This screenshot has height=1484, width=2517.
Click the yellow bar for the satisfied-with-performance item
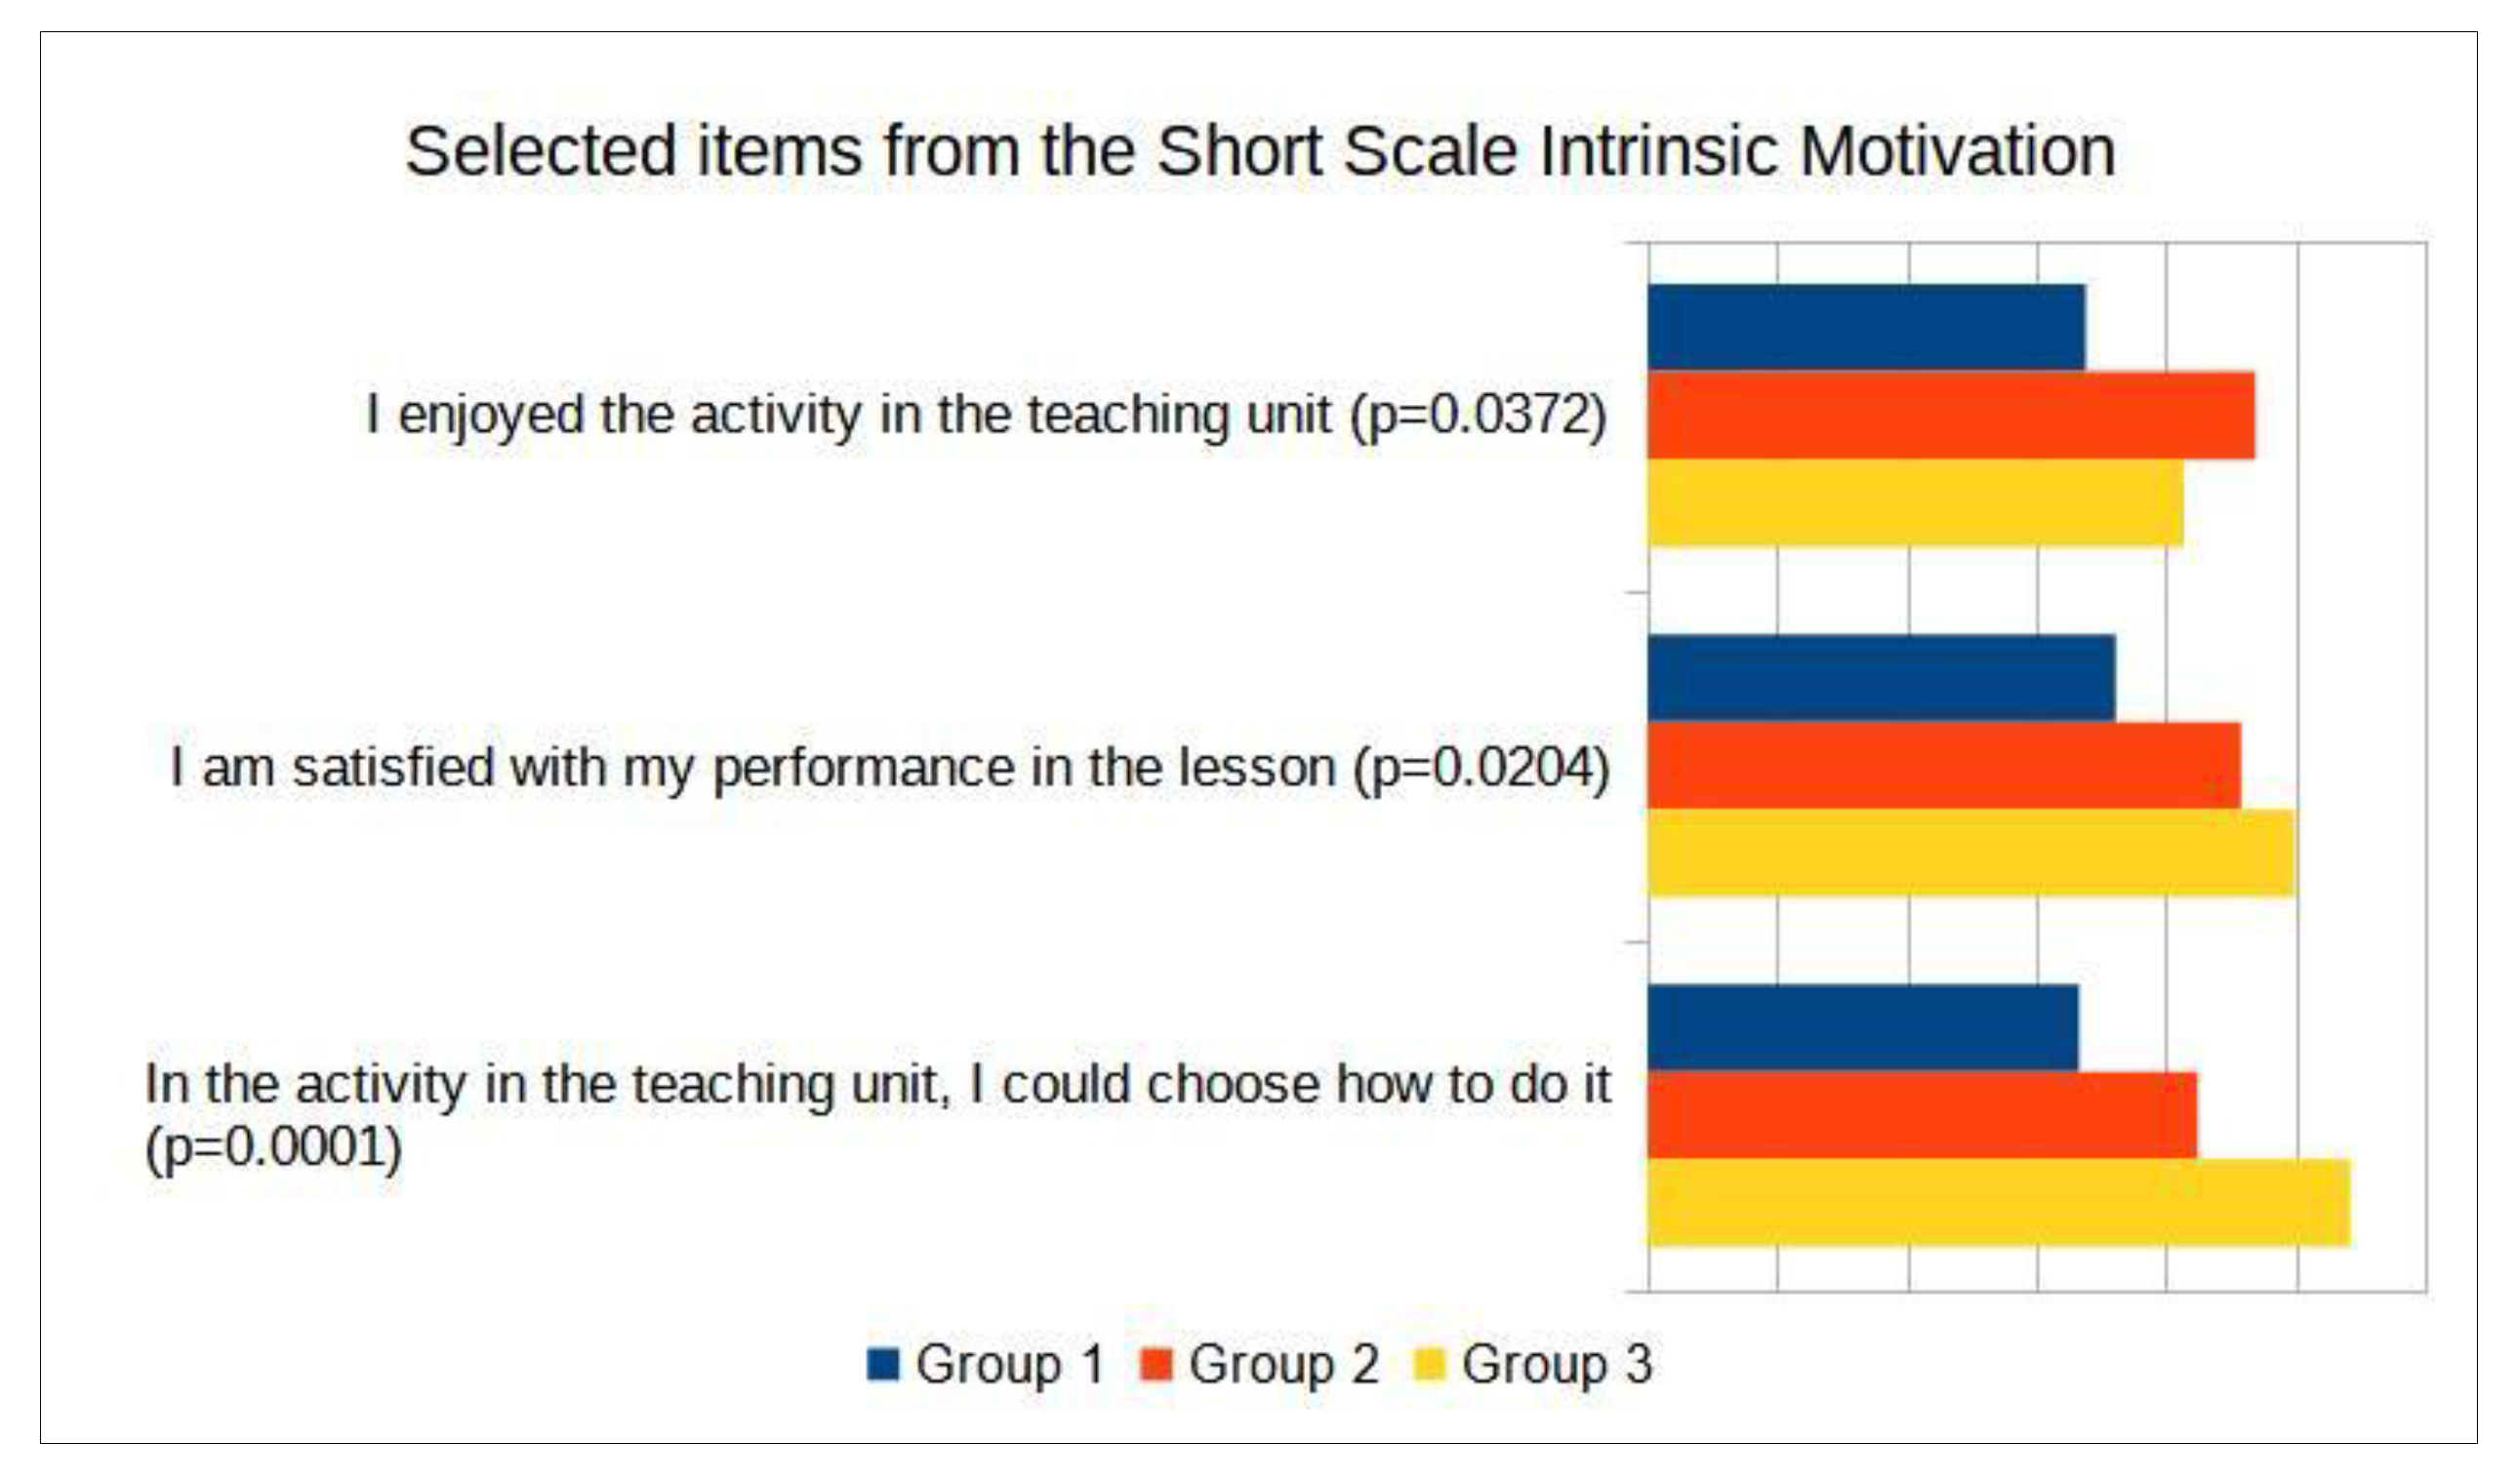tap(1971, 853)
